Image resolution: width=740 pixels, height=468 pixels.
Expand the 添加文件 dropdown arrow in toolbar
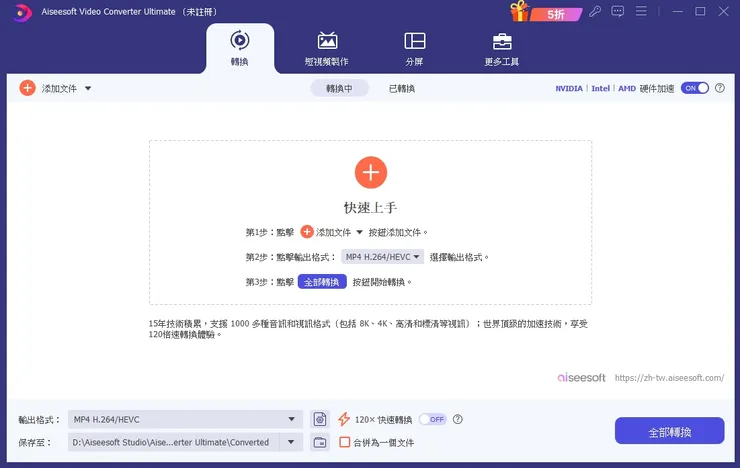(x=88, y=88)
